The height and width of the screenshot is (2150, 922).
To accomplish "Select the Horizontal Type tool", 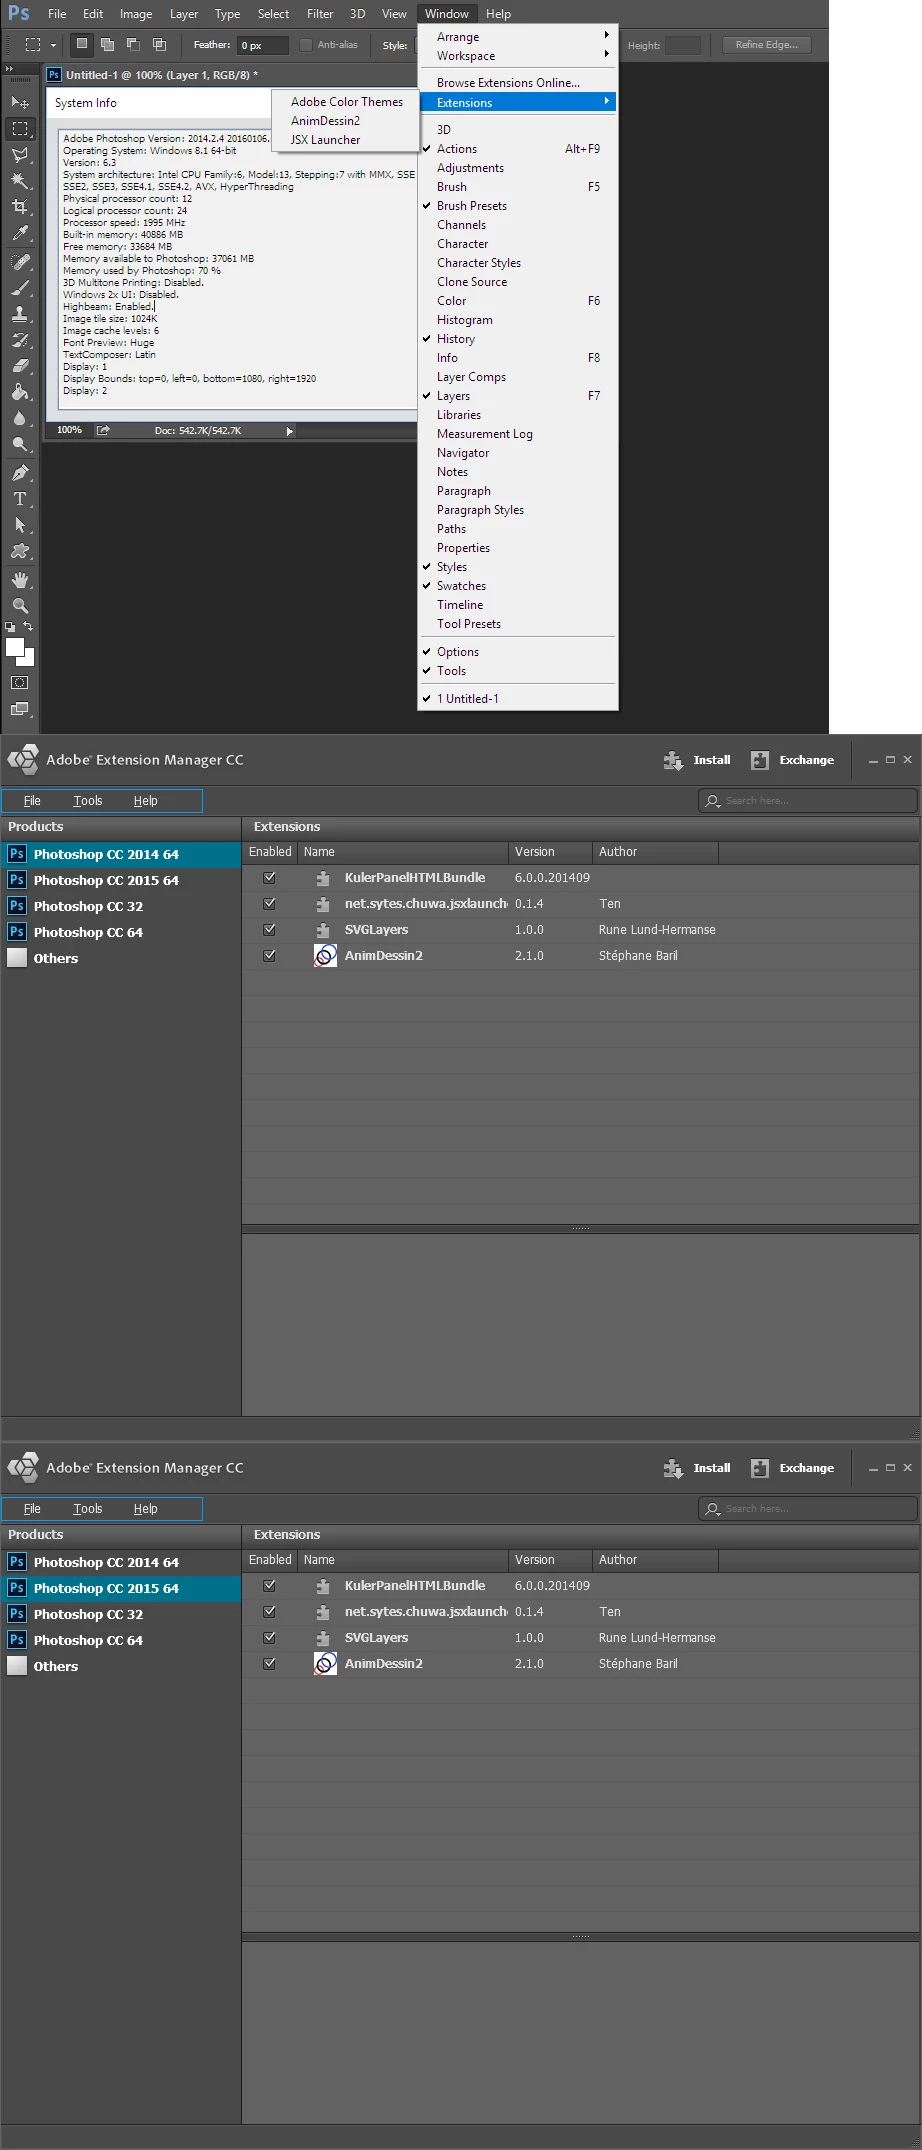I will 20,499.
